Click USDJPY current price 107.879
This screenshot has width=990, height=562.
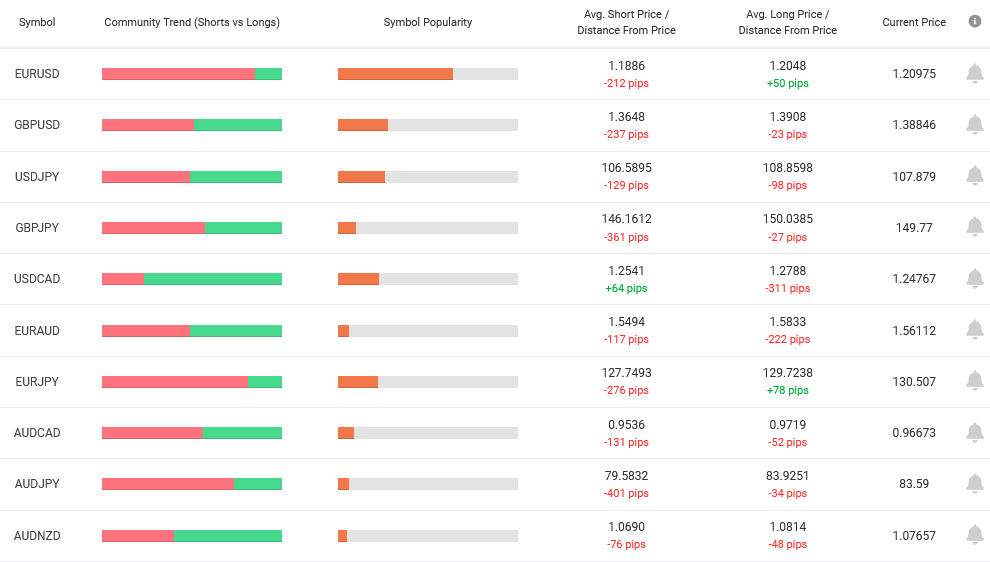click(914, 177)
